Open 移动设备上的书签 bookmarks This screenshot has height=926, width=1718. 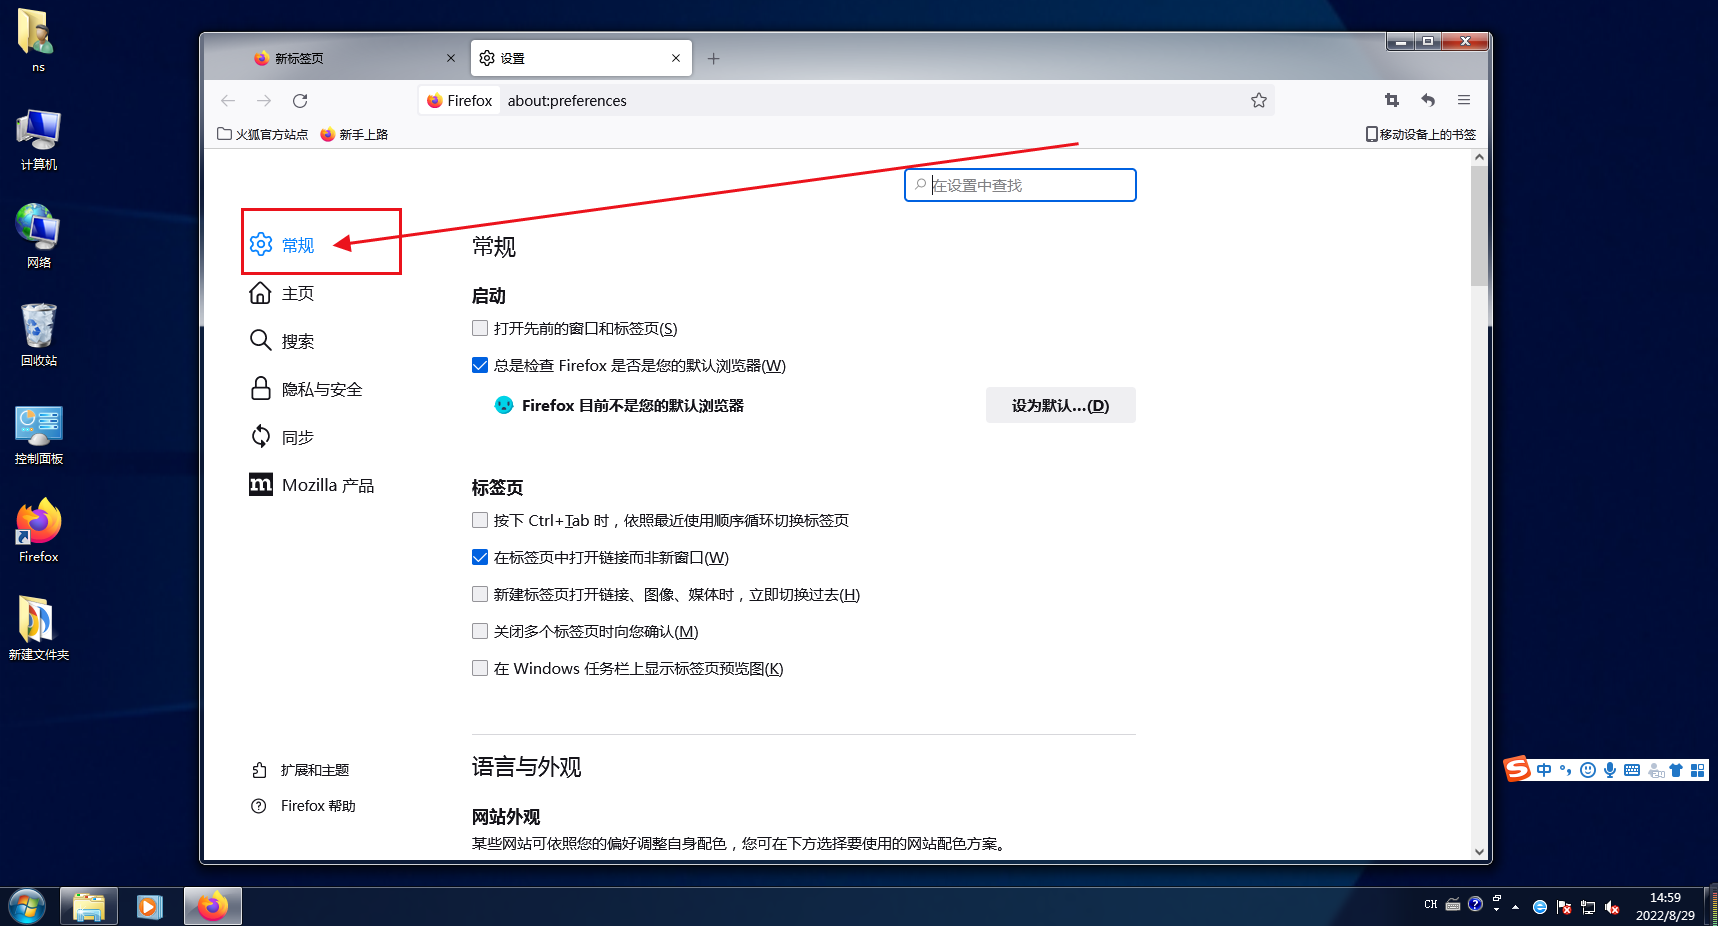pyautogui.click(x=1420, y=134)
